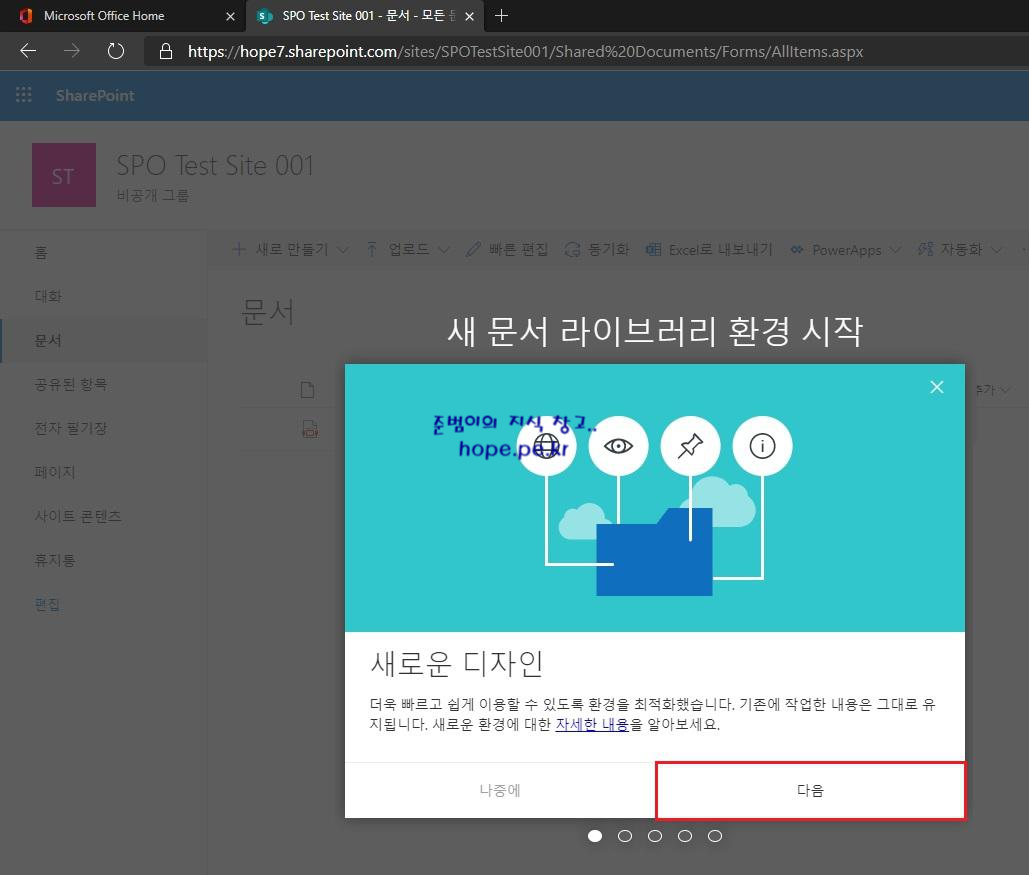
Task: Click the 자동화 flow icon
Action: [925, 249]
